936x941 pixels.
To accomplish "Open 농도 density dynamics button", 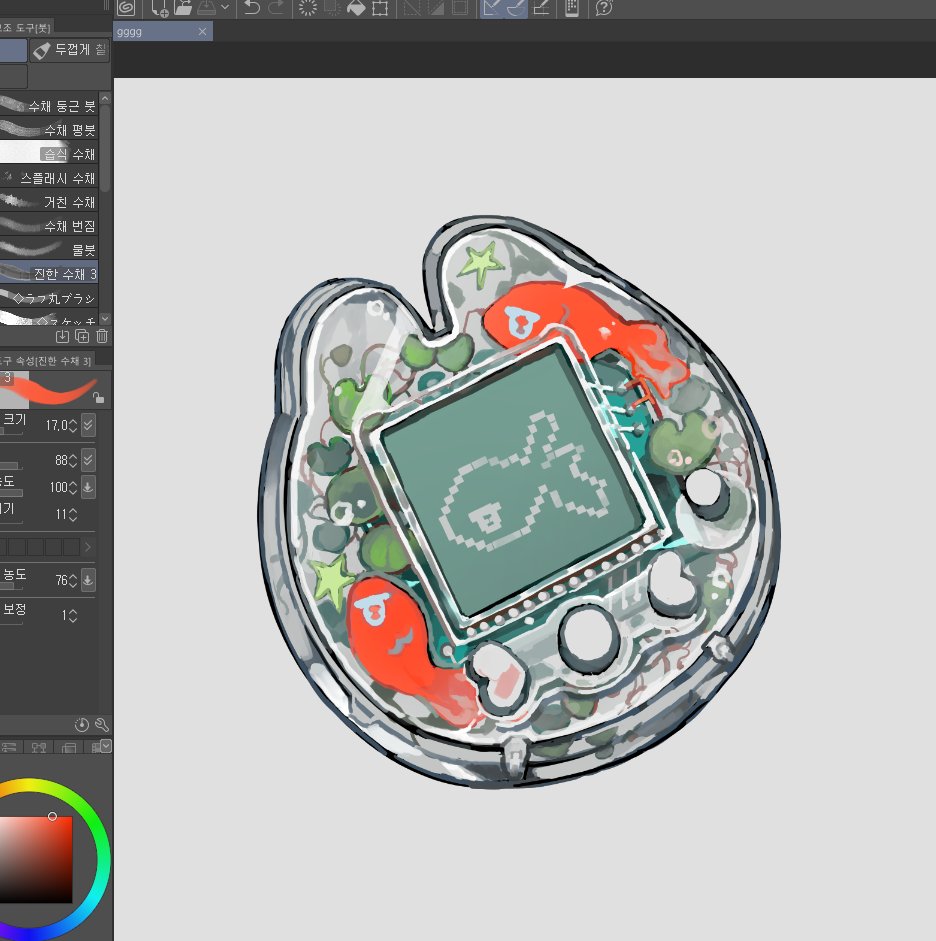I will pyautogui.click(x=88, y=580).
